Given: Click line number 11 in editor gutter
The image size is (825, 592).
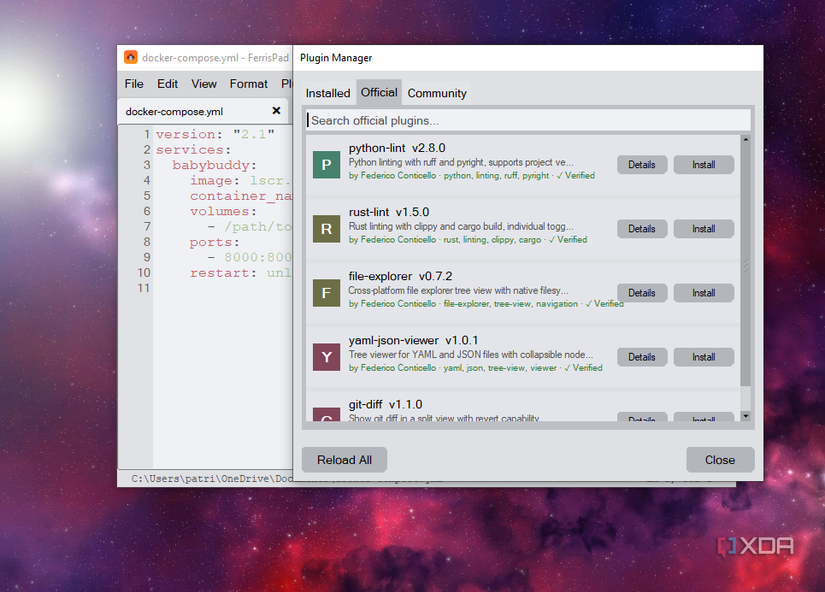Looking at the screenshot, I should pyautogui.click(x=144, y=288).
